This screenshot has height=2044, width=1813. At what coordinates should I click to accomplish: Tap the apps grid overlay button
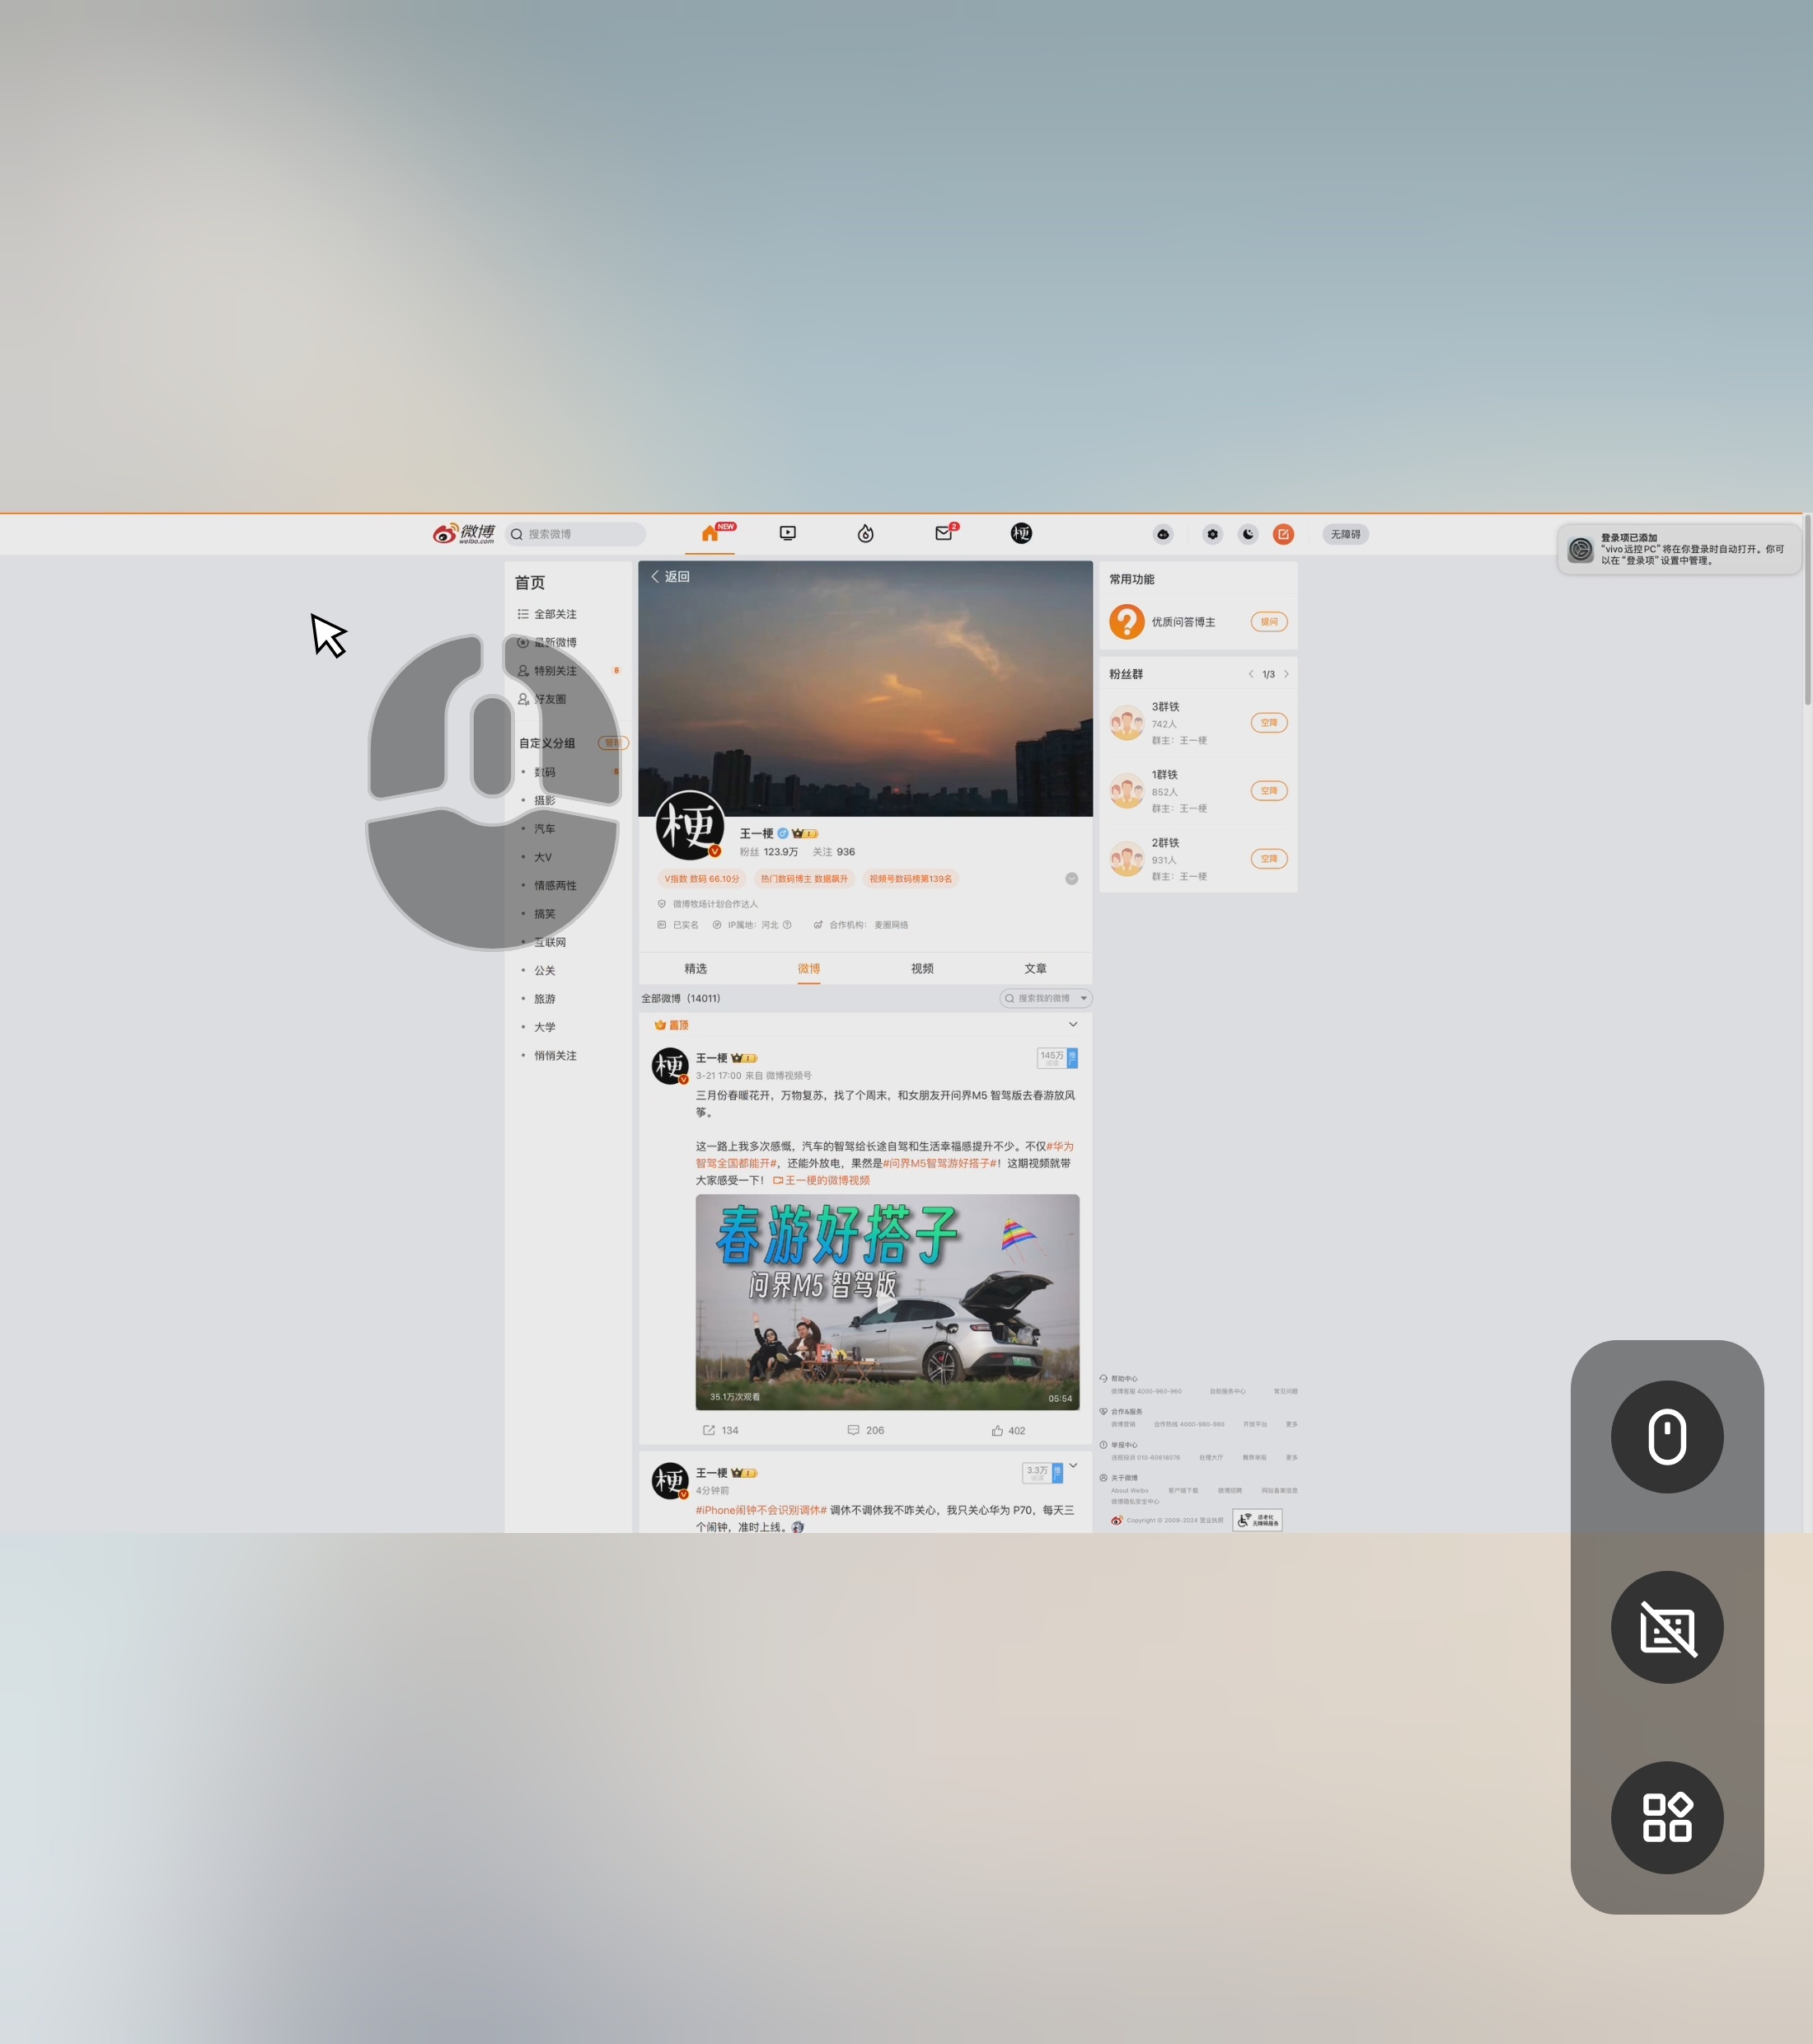1667,1817
